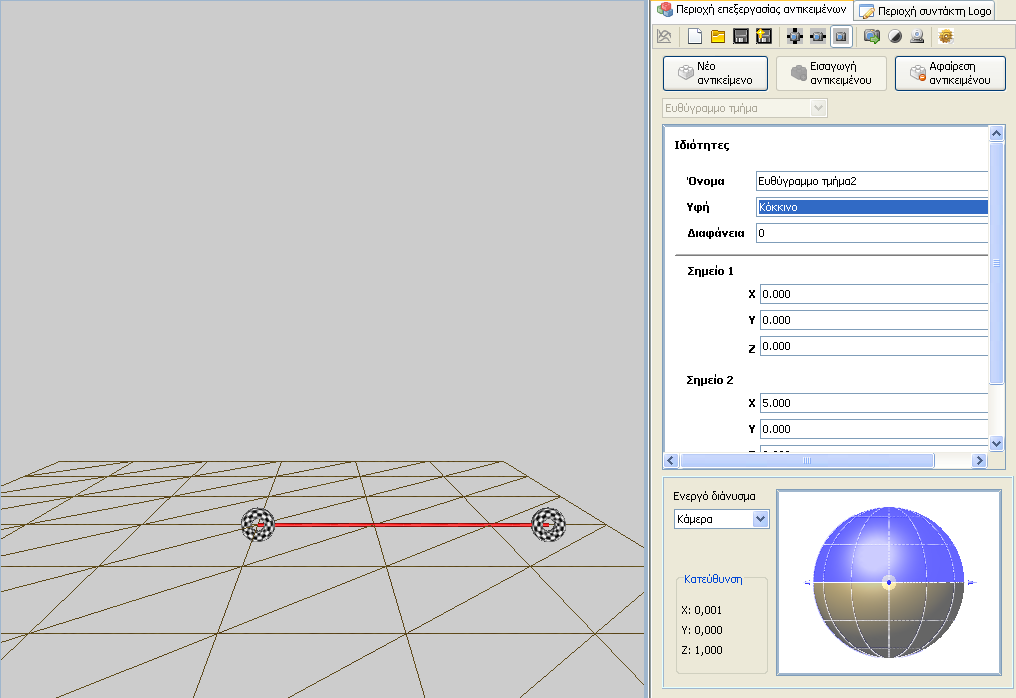Click the blue upper hemisphere of sphere

889,544
